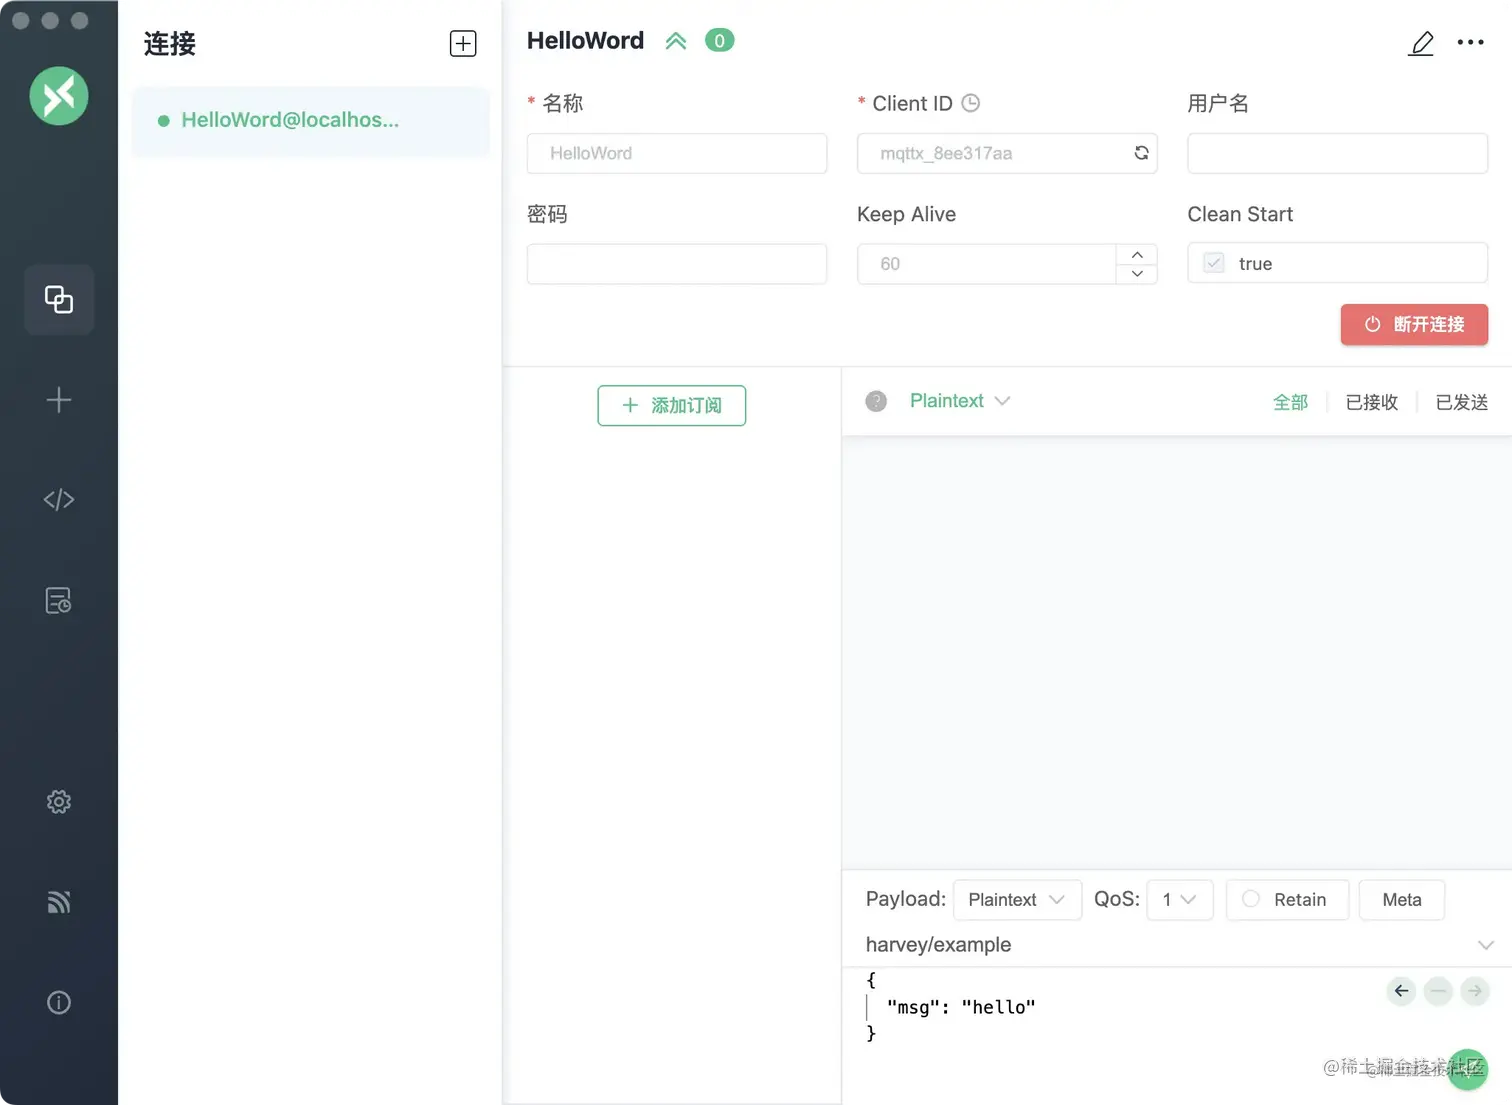The width and height of the screenshot is (1512, 1105).
Task: Open the Script page icon
Action: click(x=59, y=499)
